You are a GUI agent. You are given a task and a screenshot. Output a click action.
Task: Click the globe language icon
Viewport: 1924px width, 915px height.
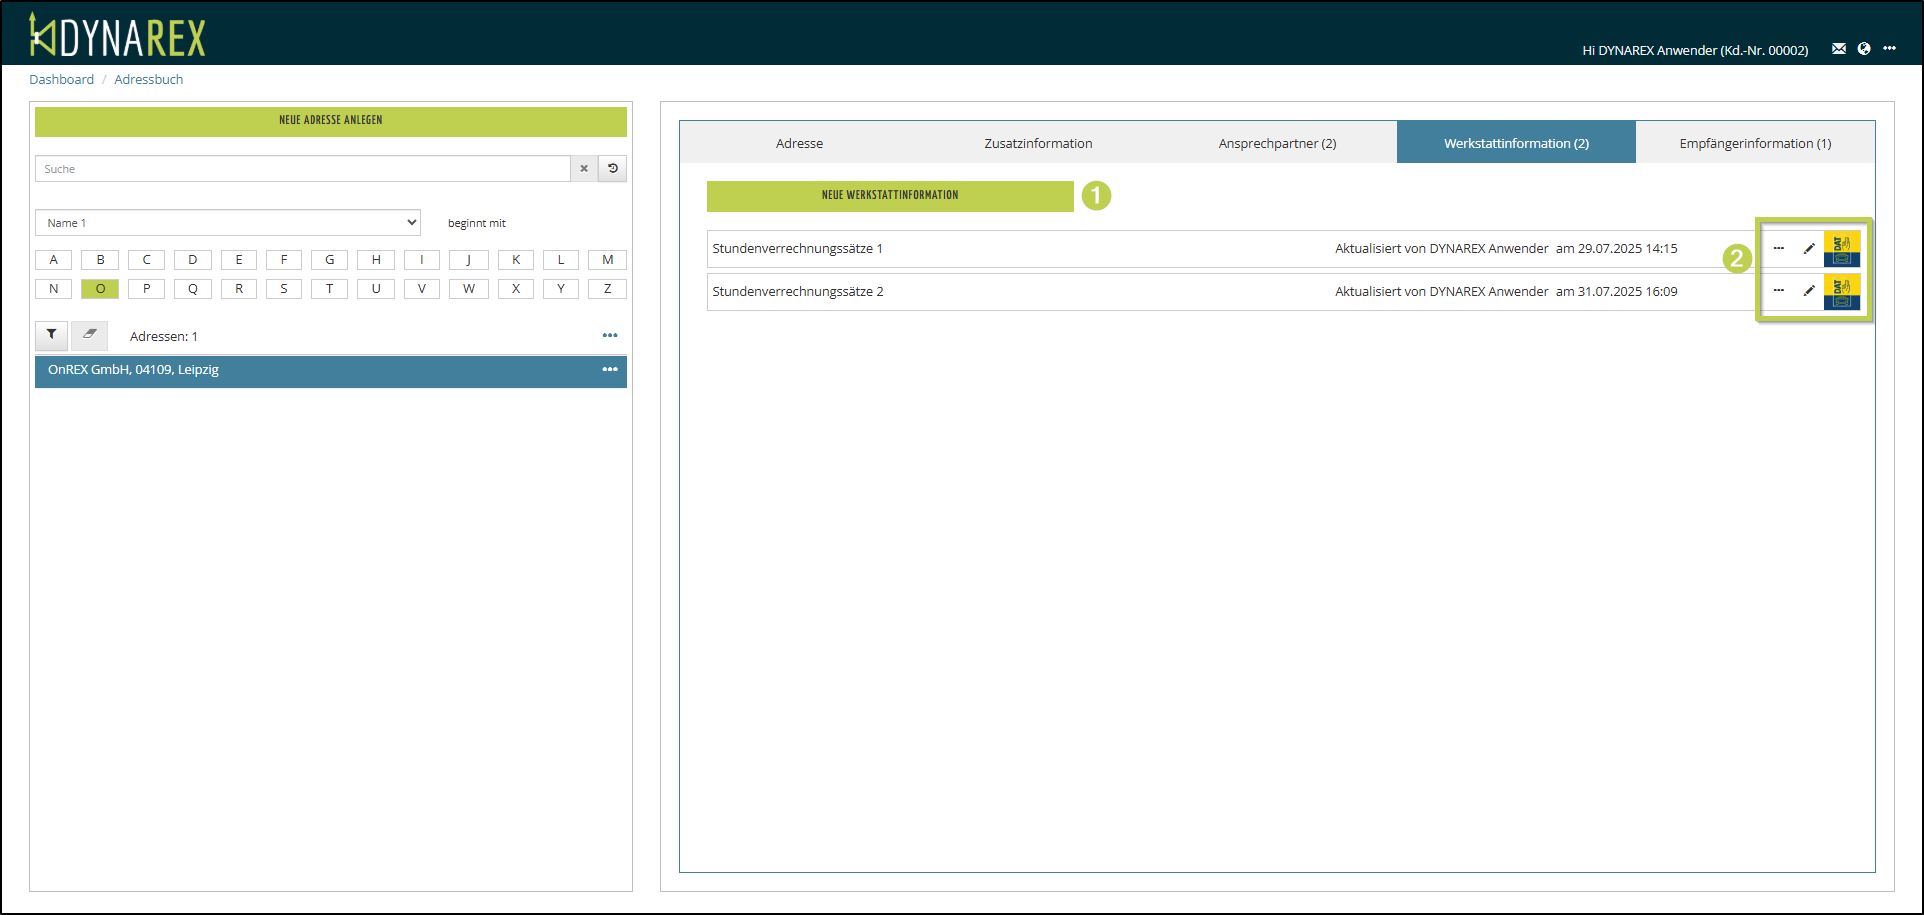(1864, 49)
